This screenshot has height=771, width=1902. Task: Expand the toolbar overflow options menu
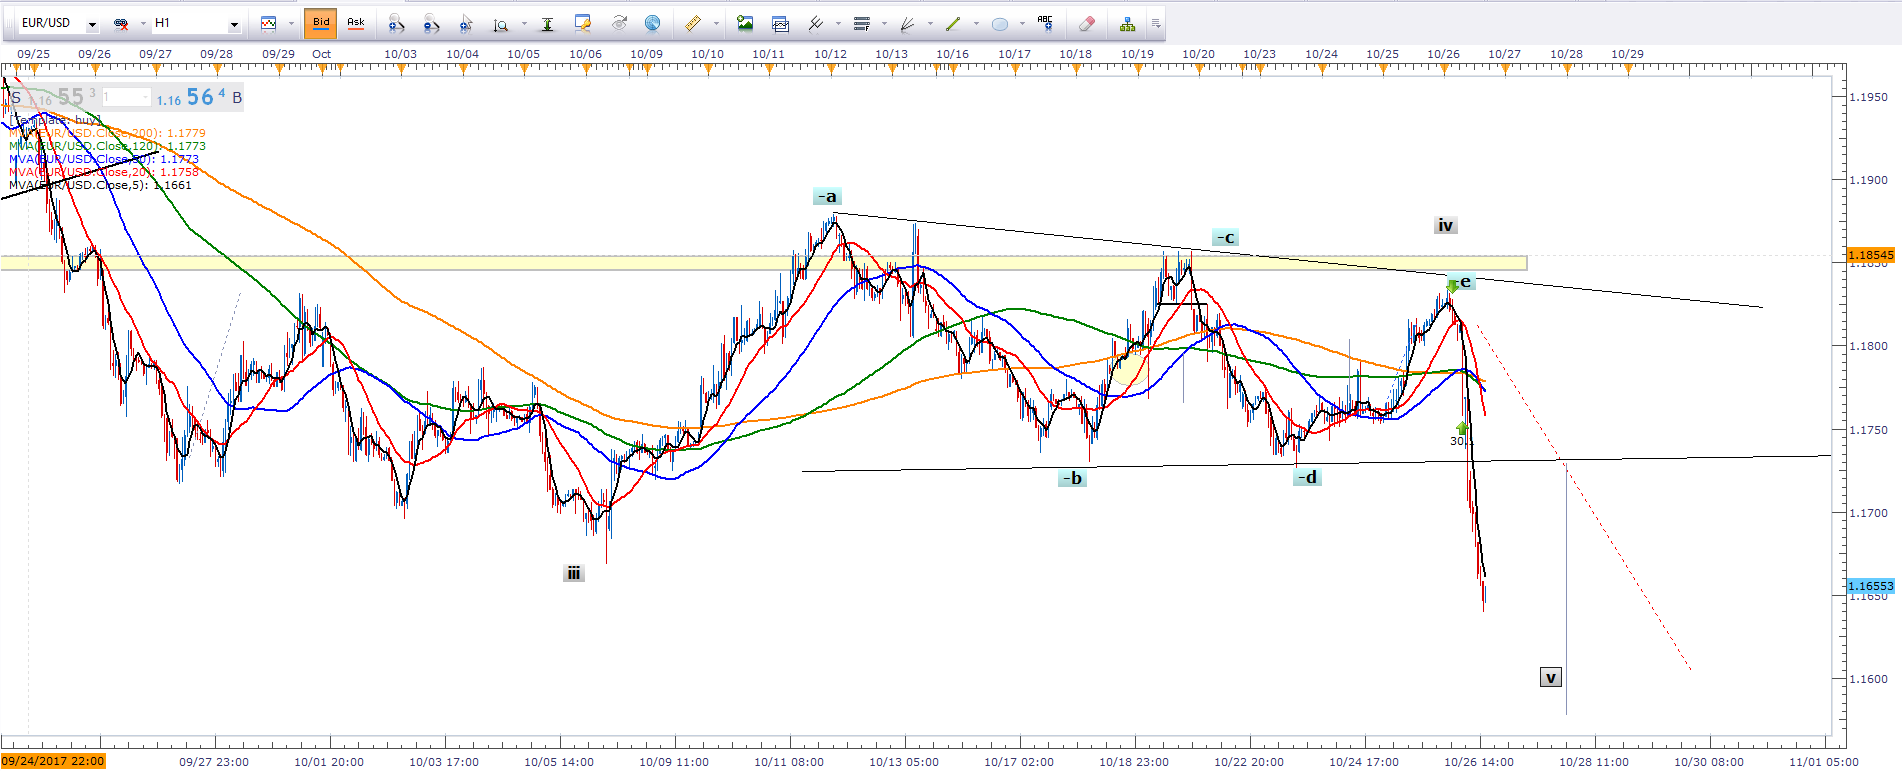tap(1156, 23)
